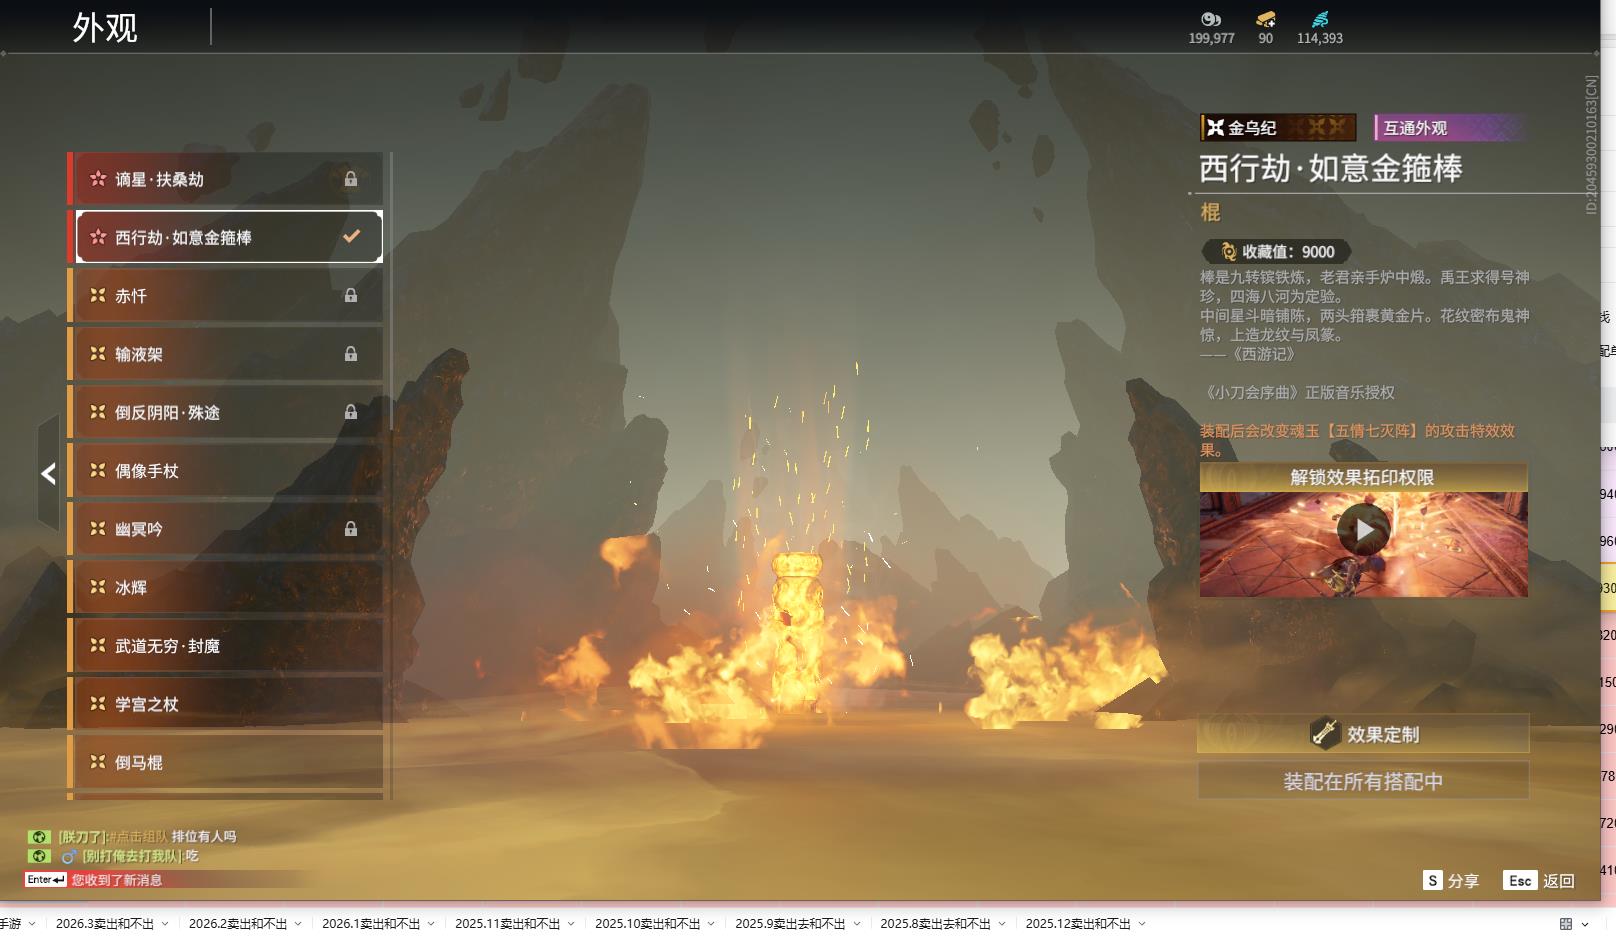Click lock icon on 输液架 row
Viewport: 1616px width, 939px height.
click(x=351, y=354)
